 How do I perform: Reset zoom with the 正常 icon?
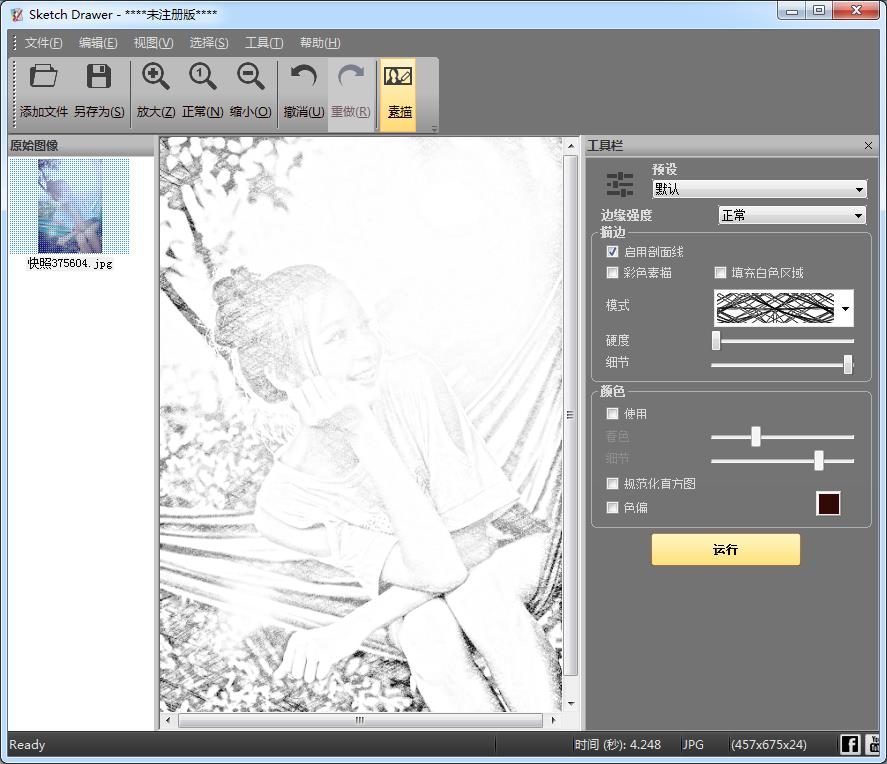click(x=202, y=77)
